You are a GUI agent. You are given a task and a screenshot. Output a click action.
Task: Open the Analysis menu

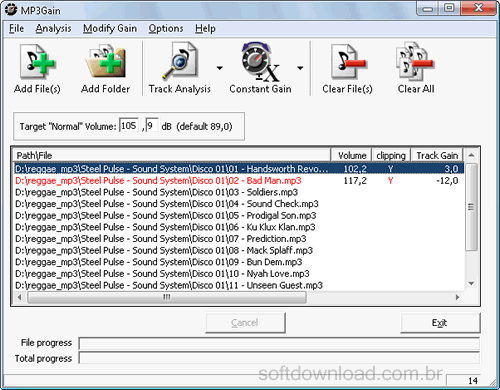pyautogui.click(x=53, y=29)
